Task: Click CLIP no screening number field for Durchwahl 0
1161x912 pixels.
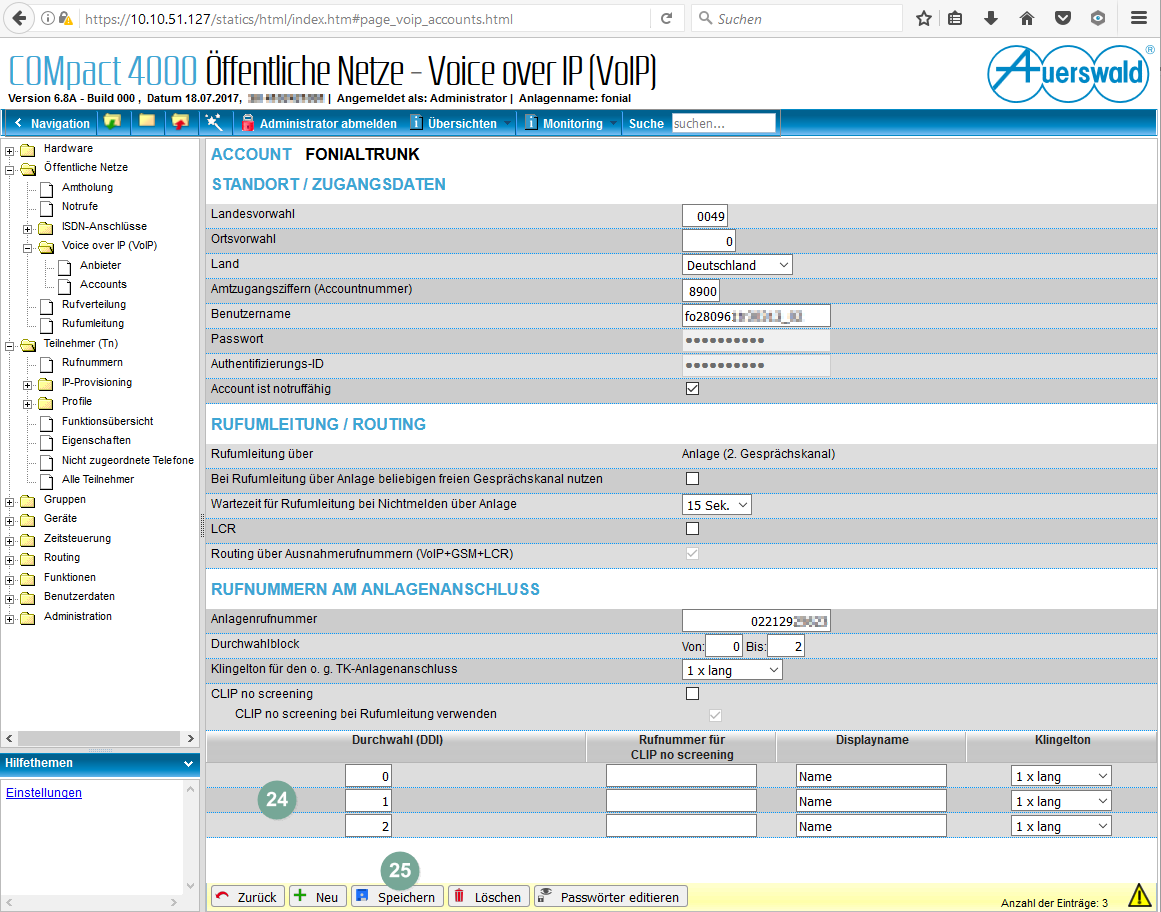Action: [681, 776]
